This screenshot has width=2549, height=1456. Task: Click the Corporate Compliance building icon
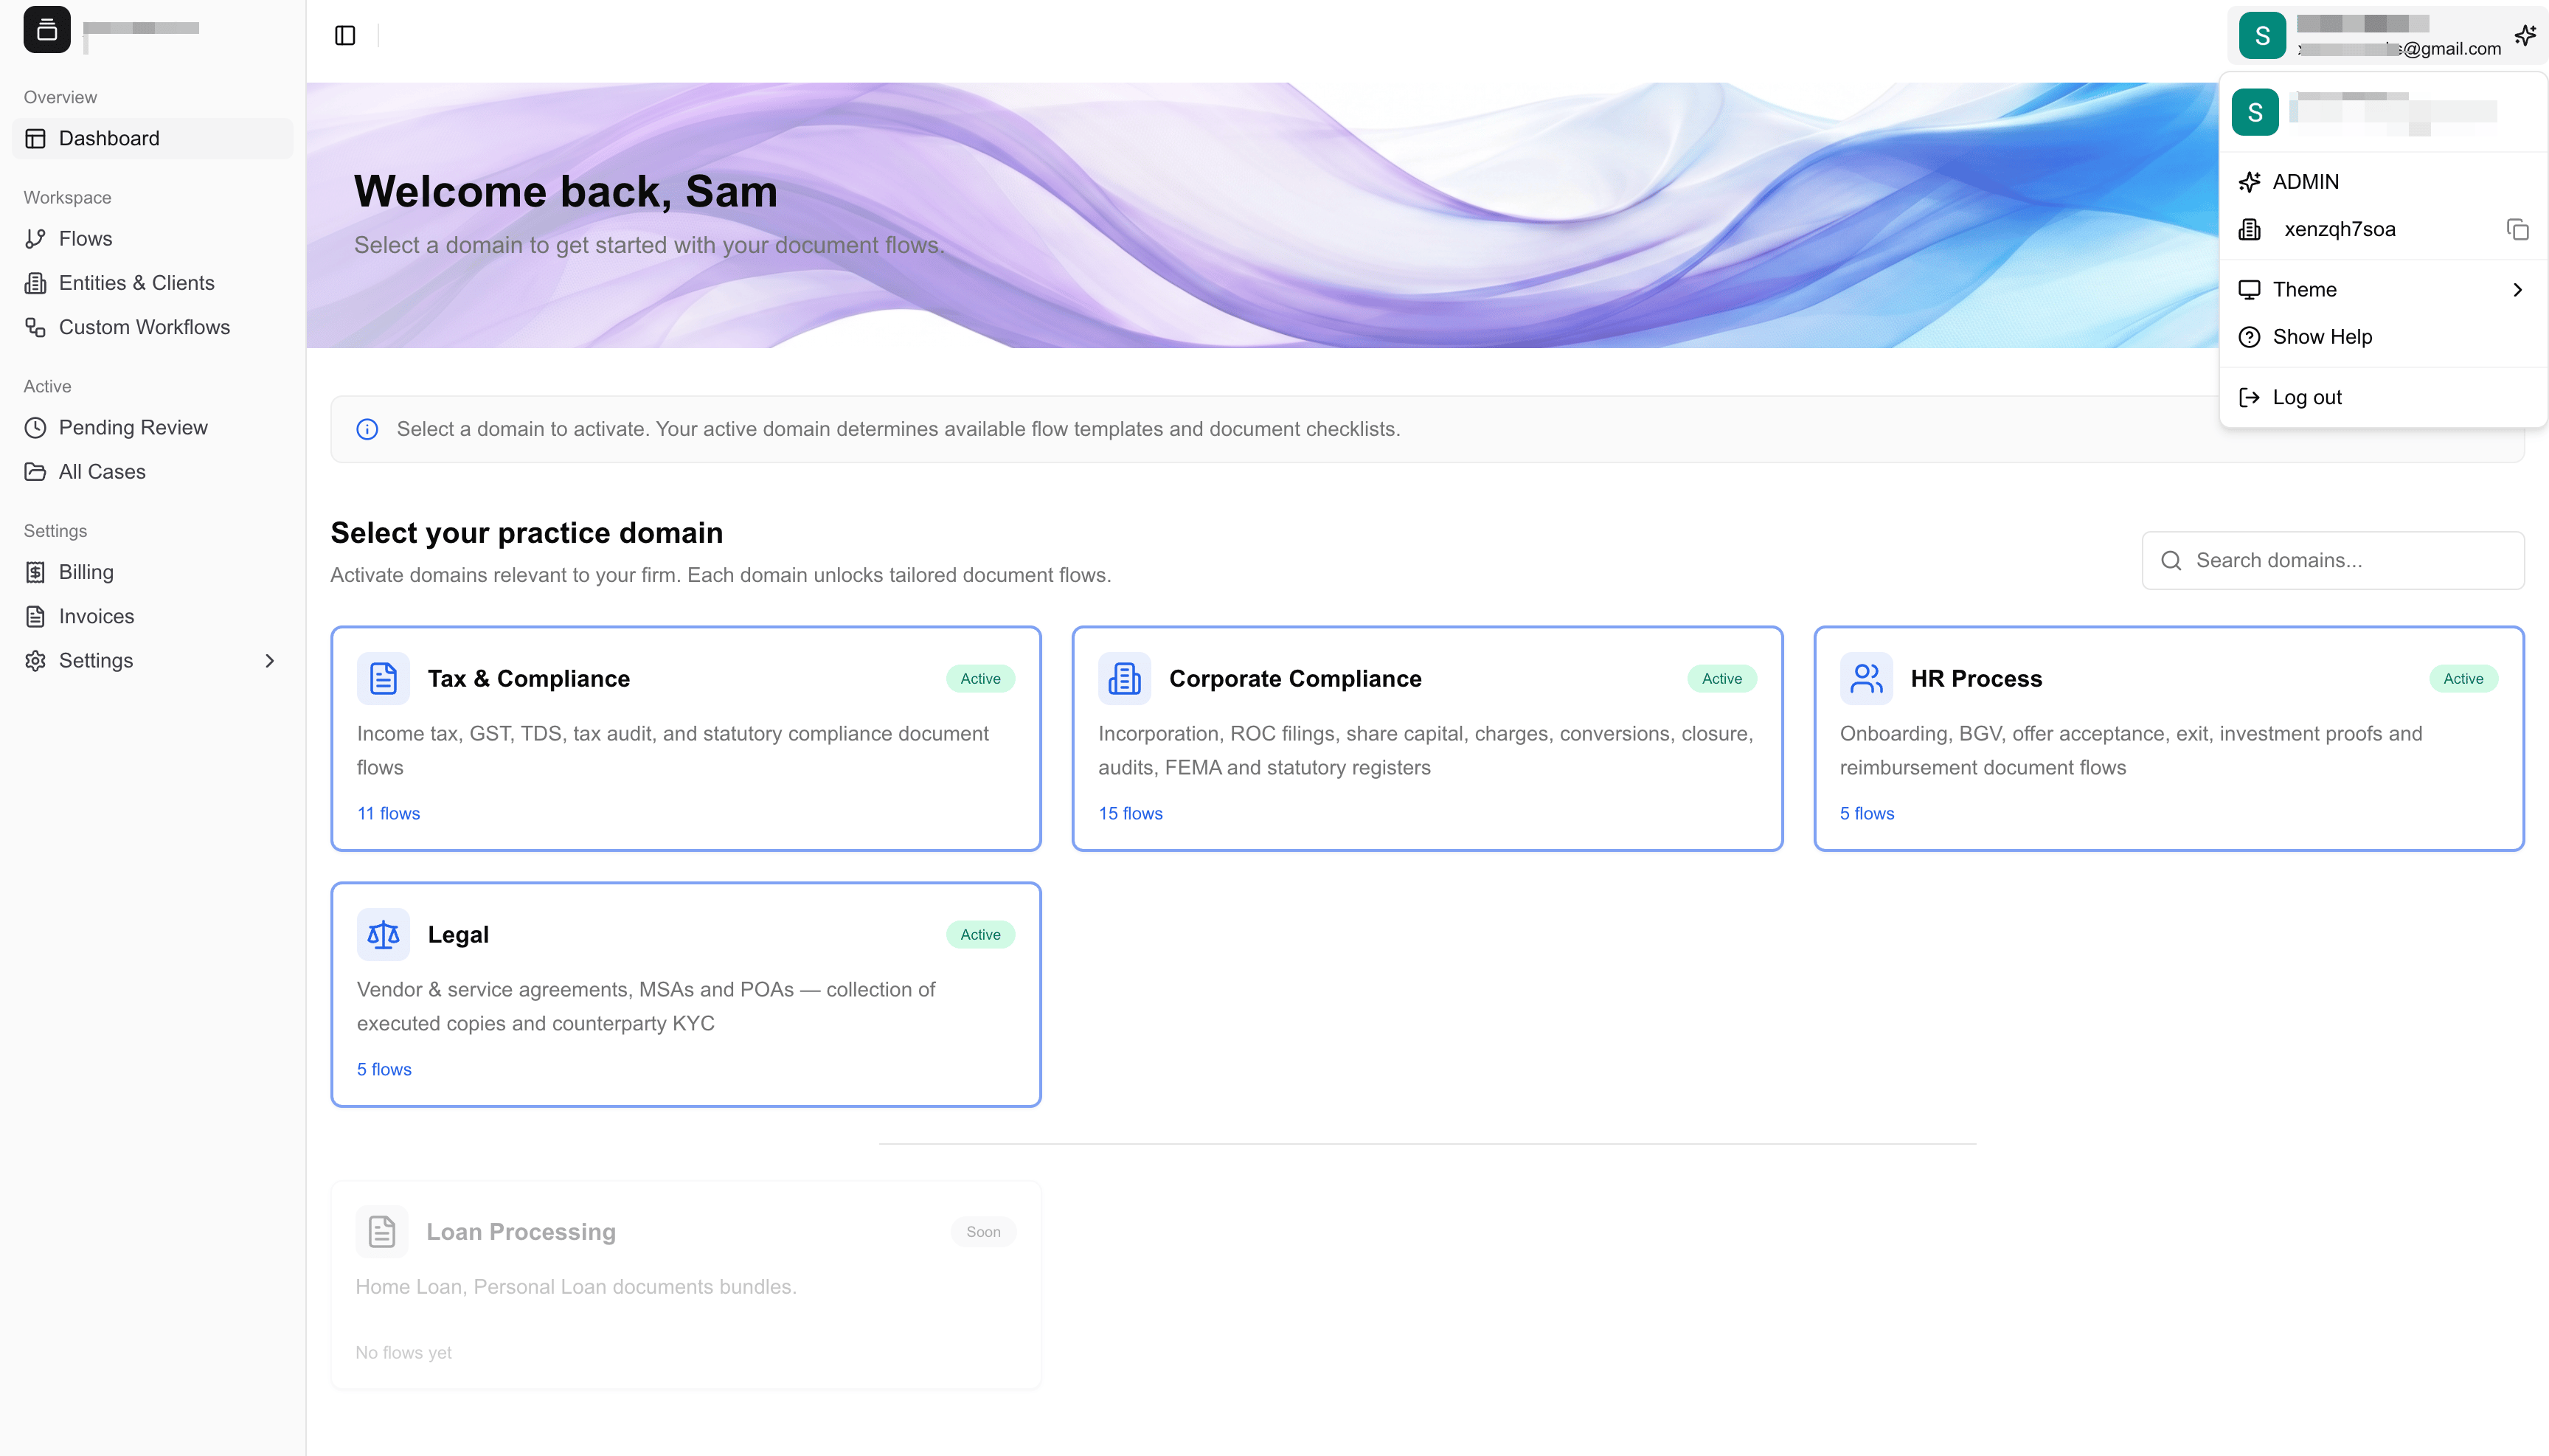(x=1125, y=679)
